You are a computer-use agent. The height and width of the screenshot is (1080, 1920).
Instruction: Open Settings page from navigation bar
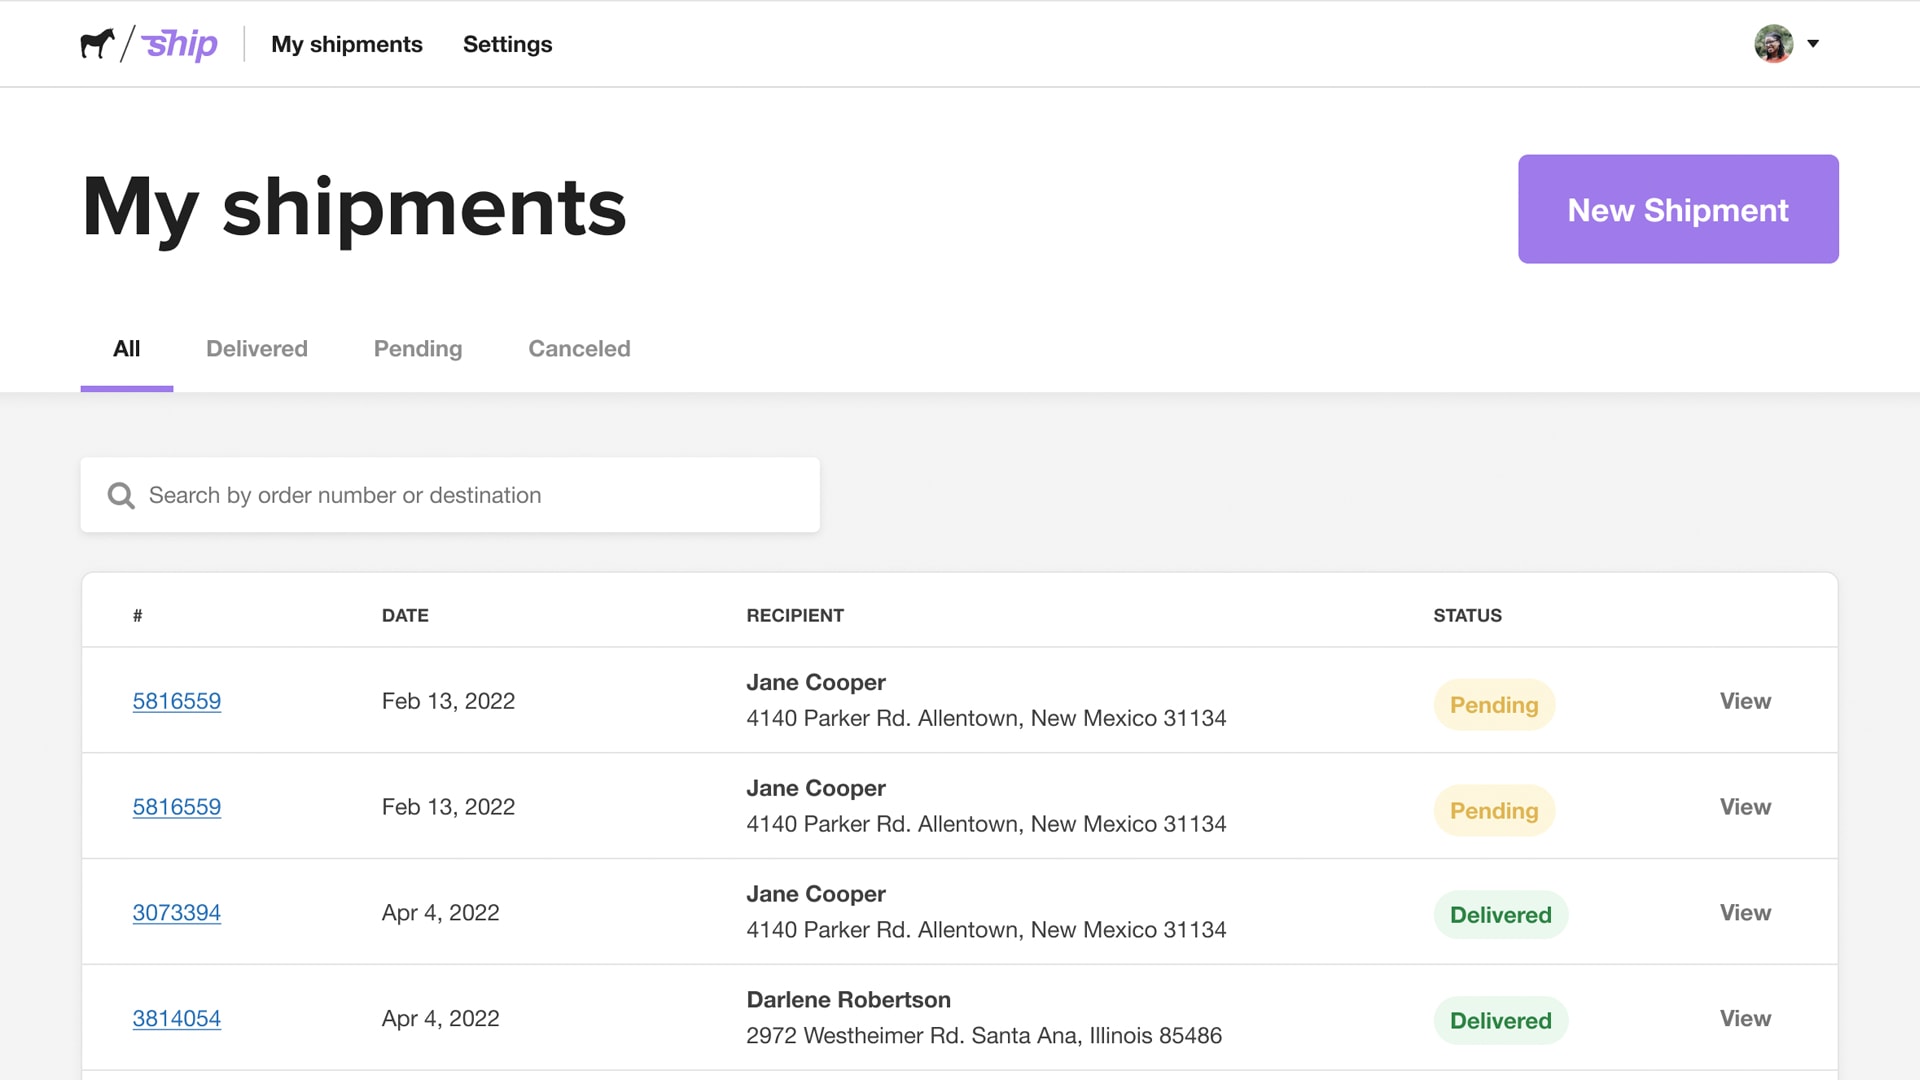click(x=508, y=44)
